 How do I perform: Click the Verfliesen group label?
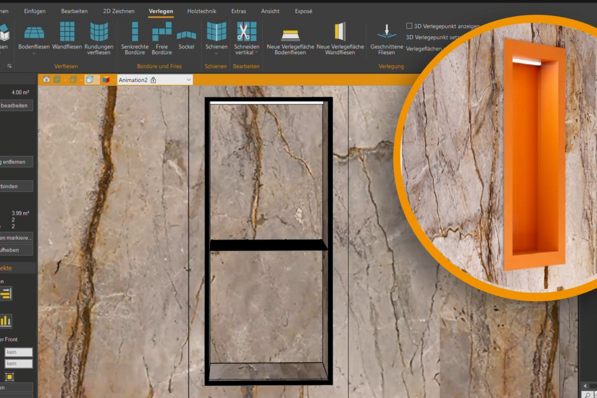pos(66,66)
